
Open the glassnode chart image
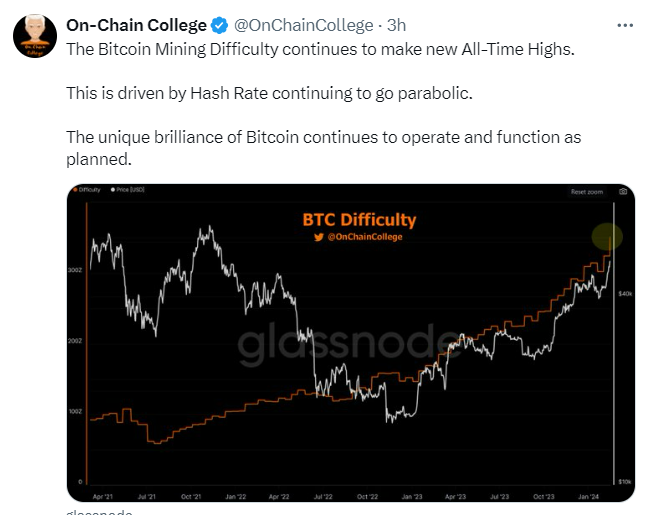[351, 343]
